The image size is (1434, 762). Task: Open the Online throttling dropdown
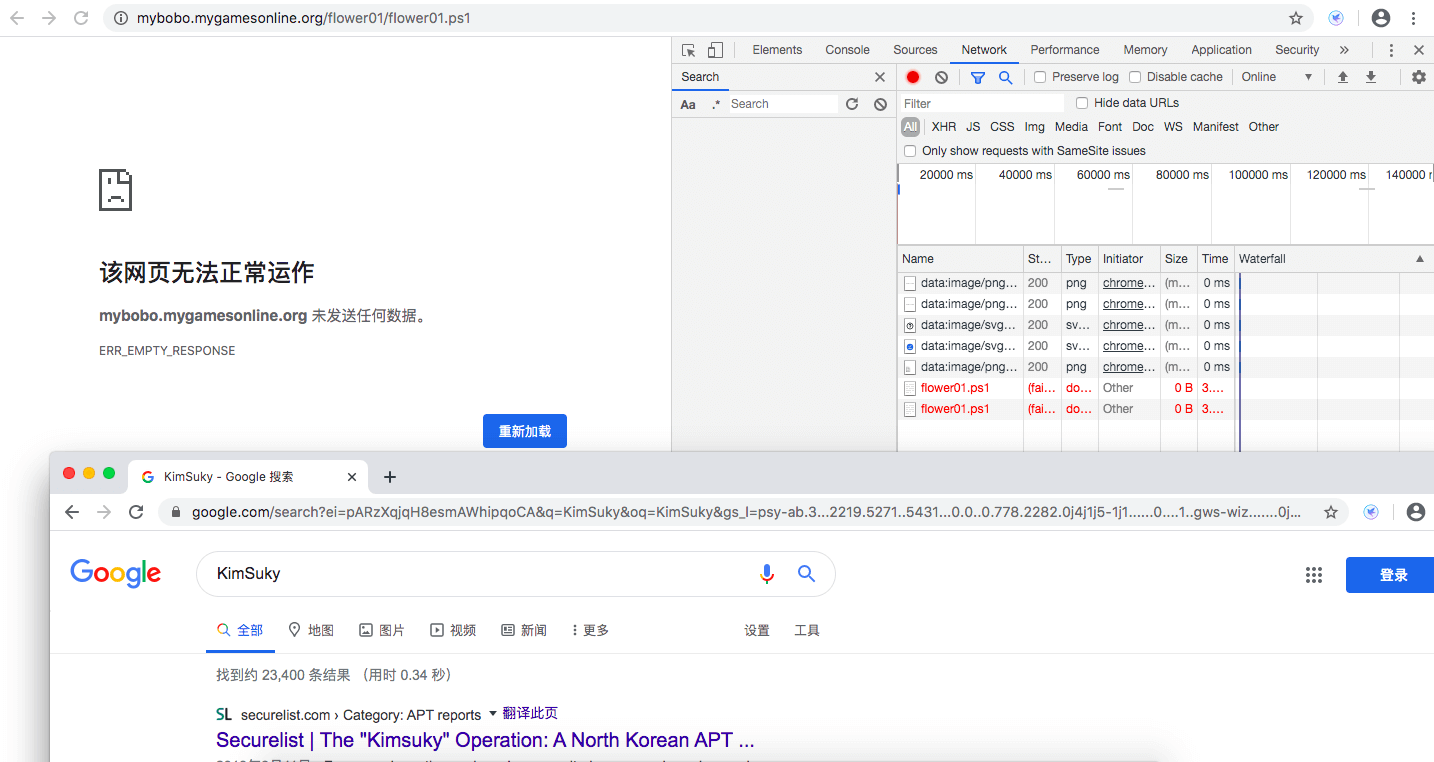1277,77
